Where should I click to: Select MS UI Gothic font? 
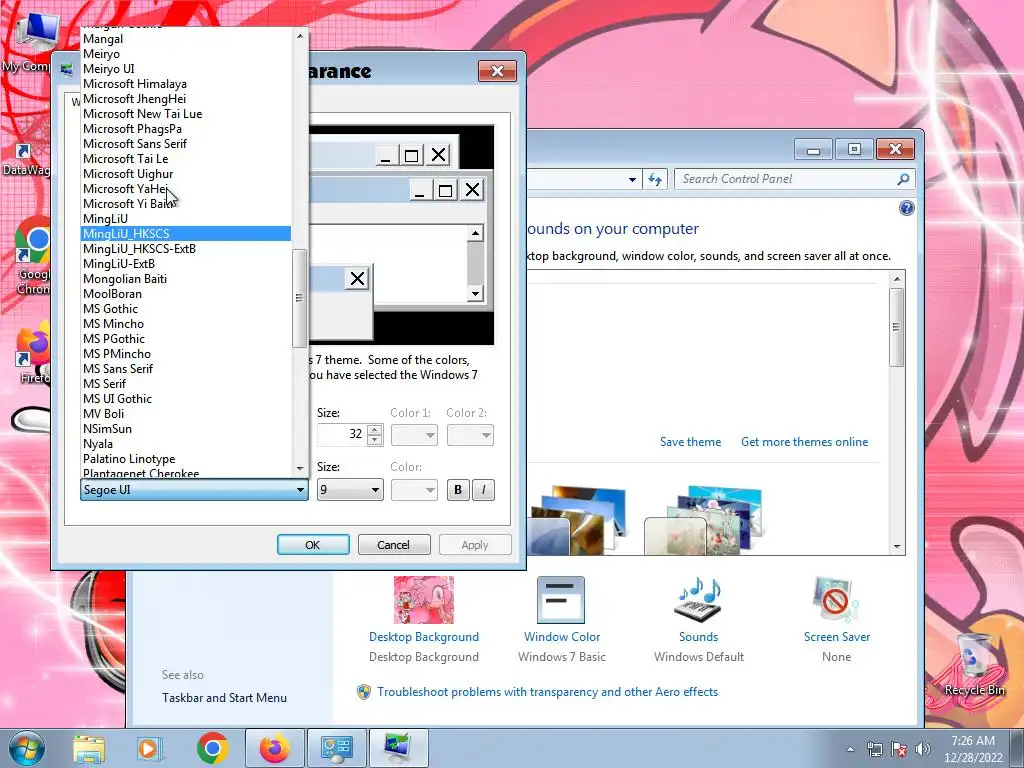[186, 399]
